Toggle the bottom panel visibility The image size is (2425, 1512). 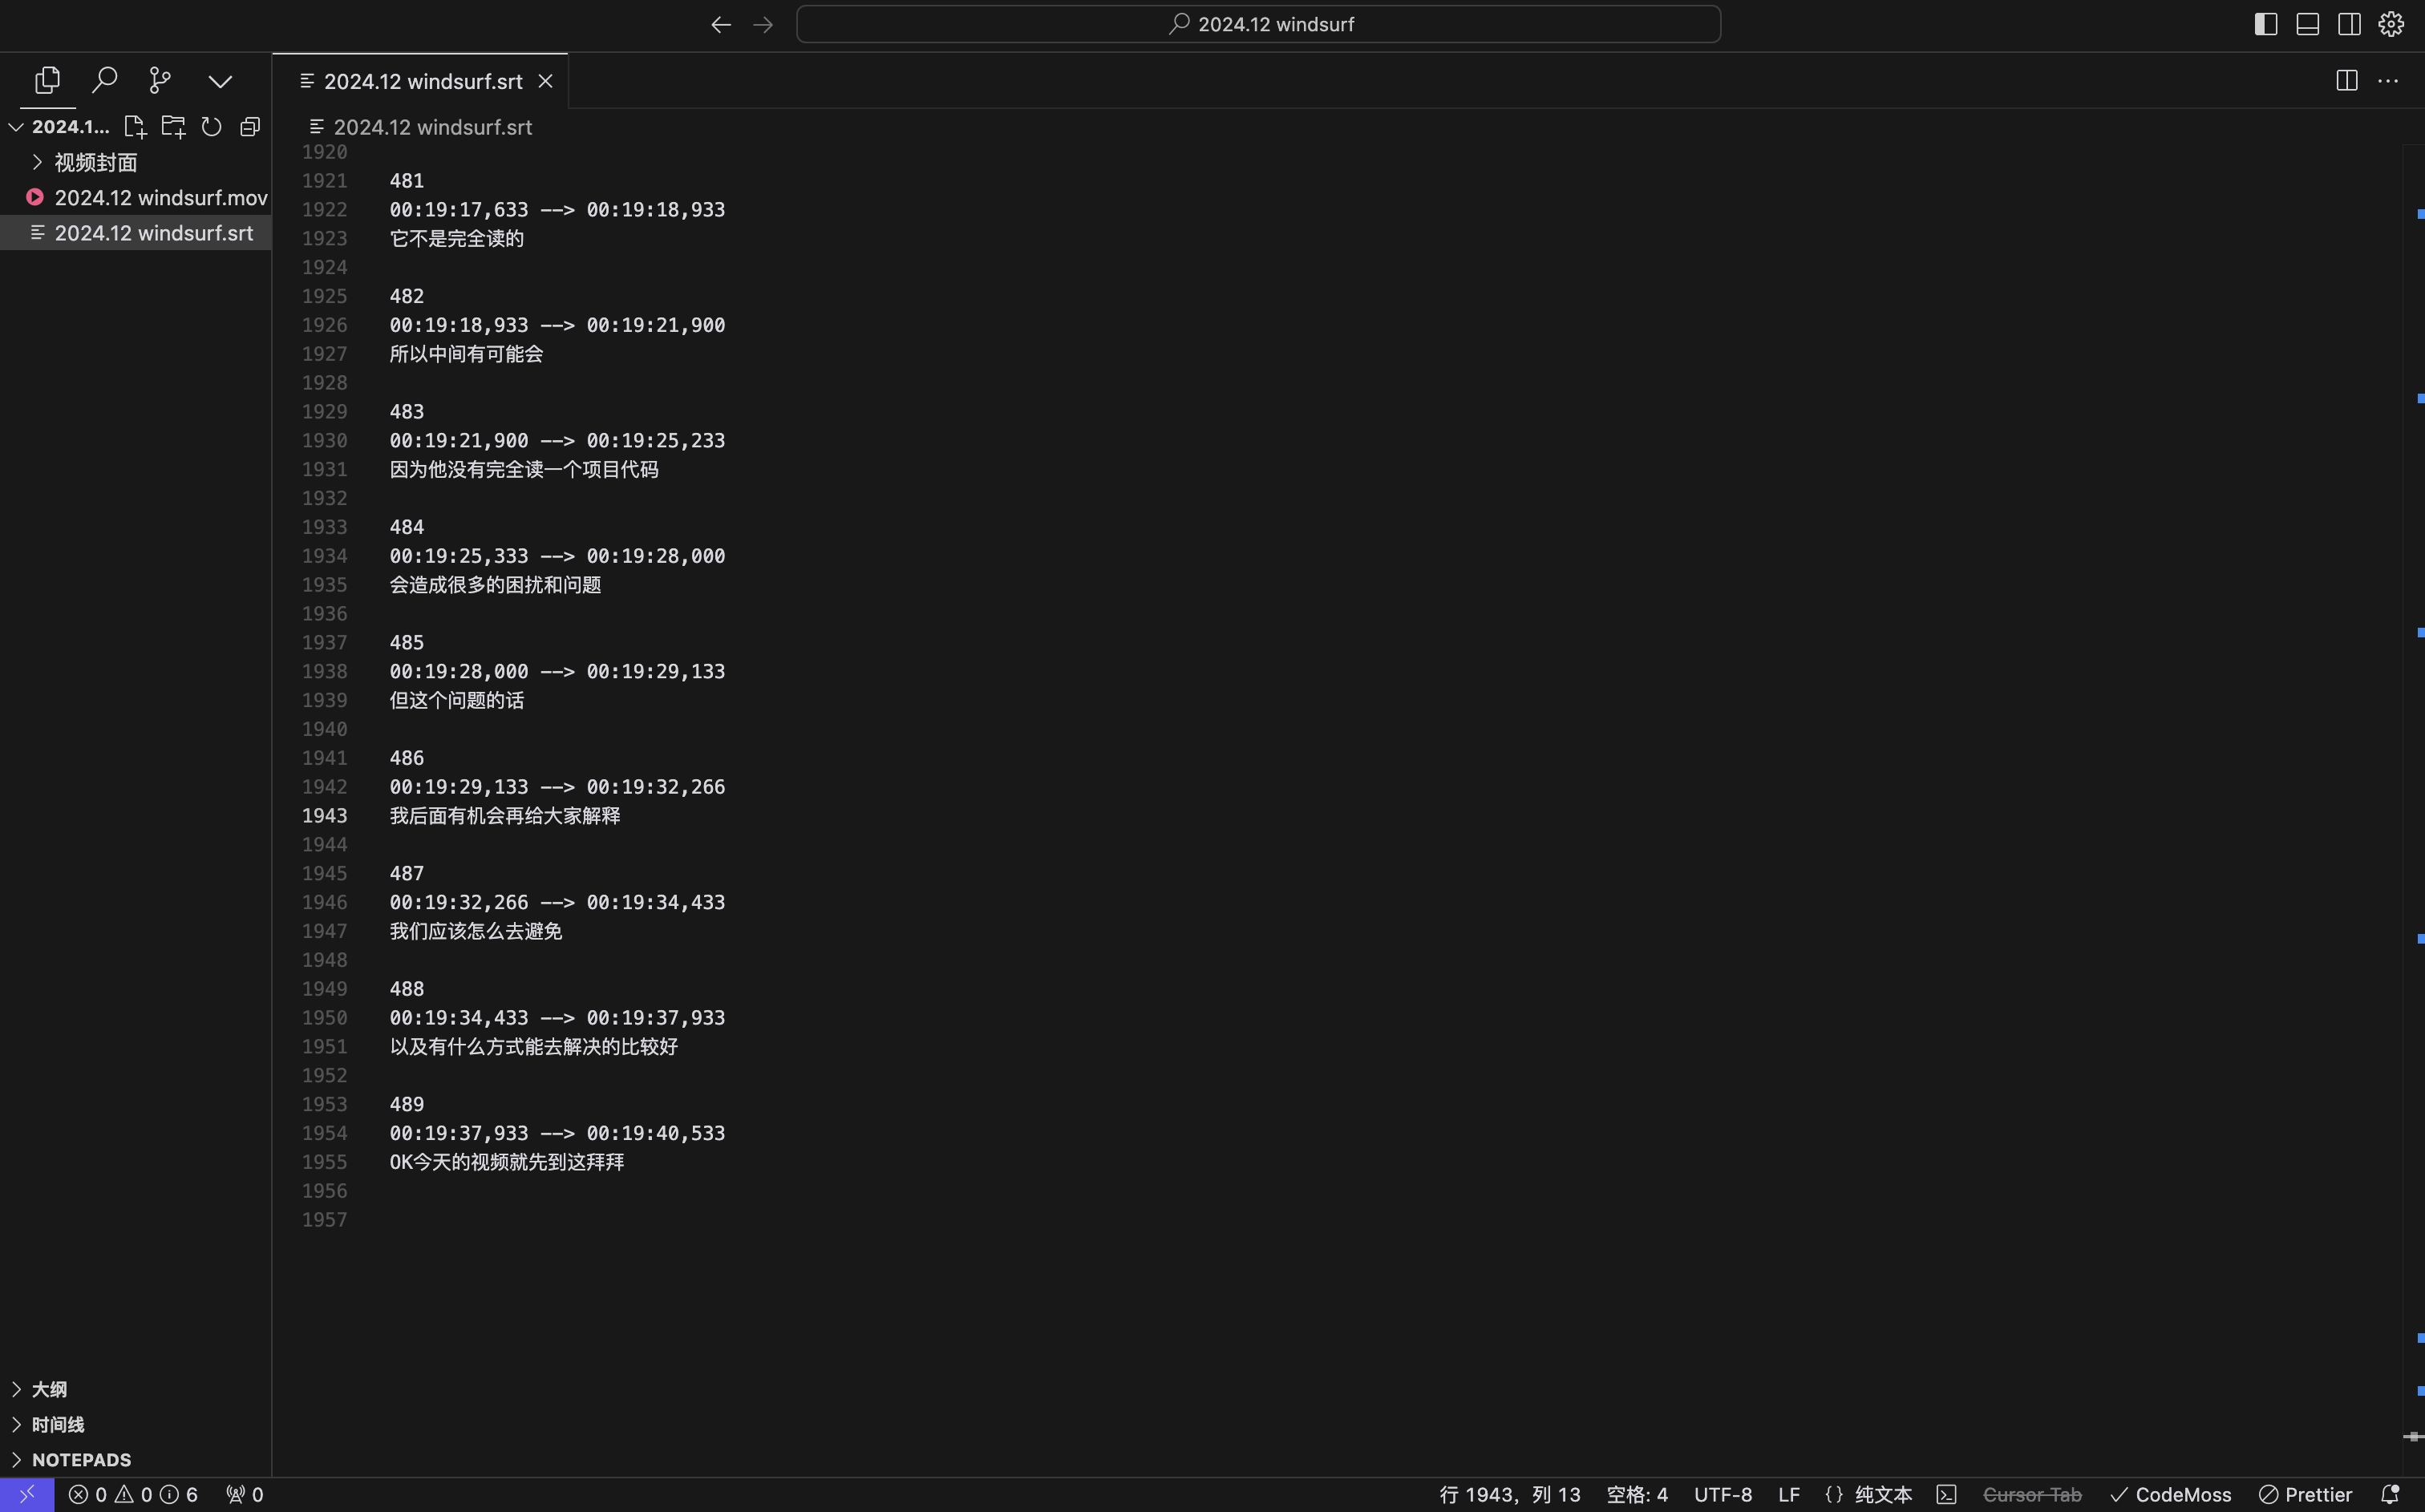(2307, 23)
